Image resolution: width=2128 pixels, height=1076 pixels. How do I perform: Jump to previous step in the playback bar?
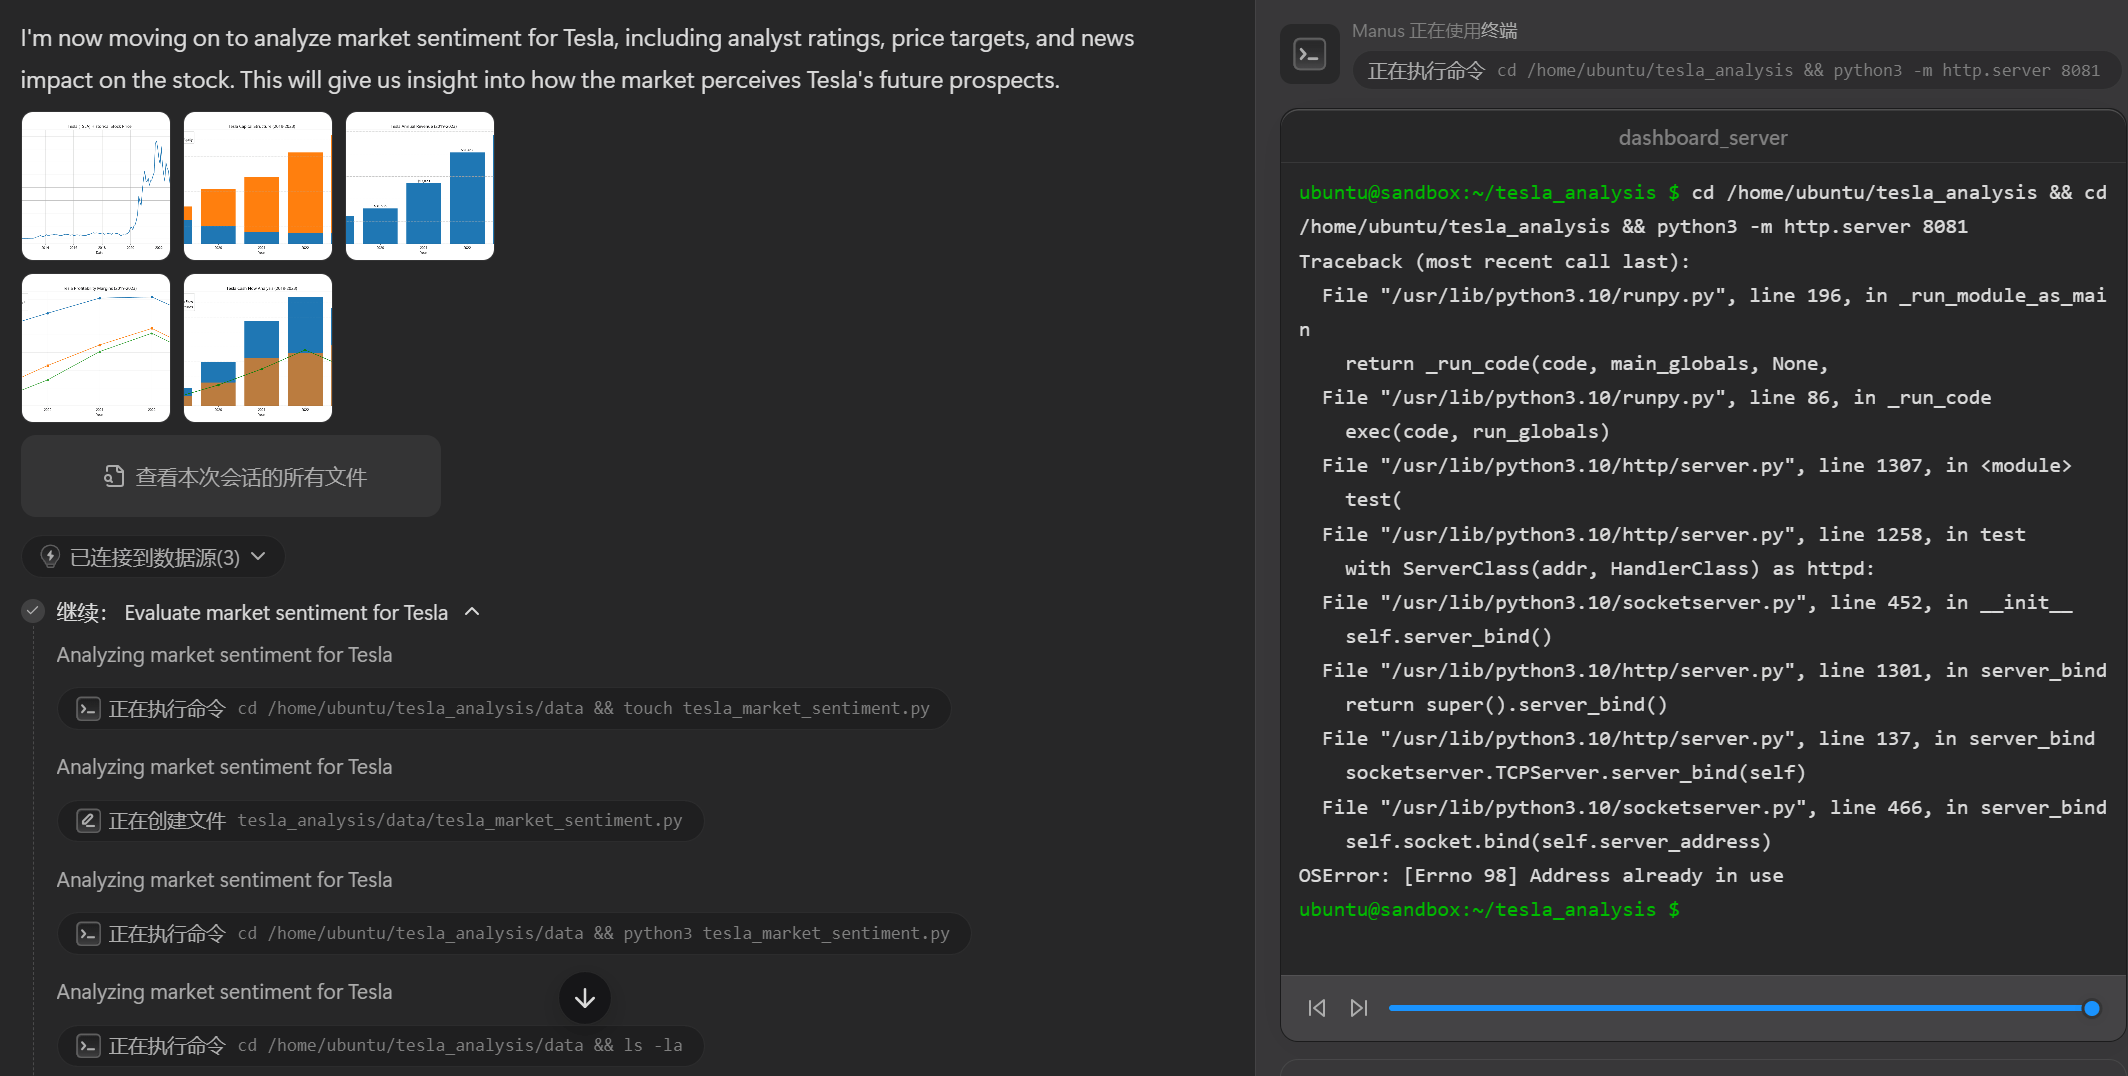(1317, 1008)
